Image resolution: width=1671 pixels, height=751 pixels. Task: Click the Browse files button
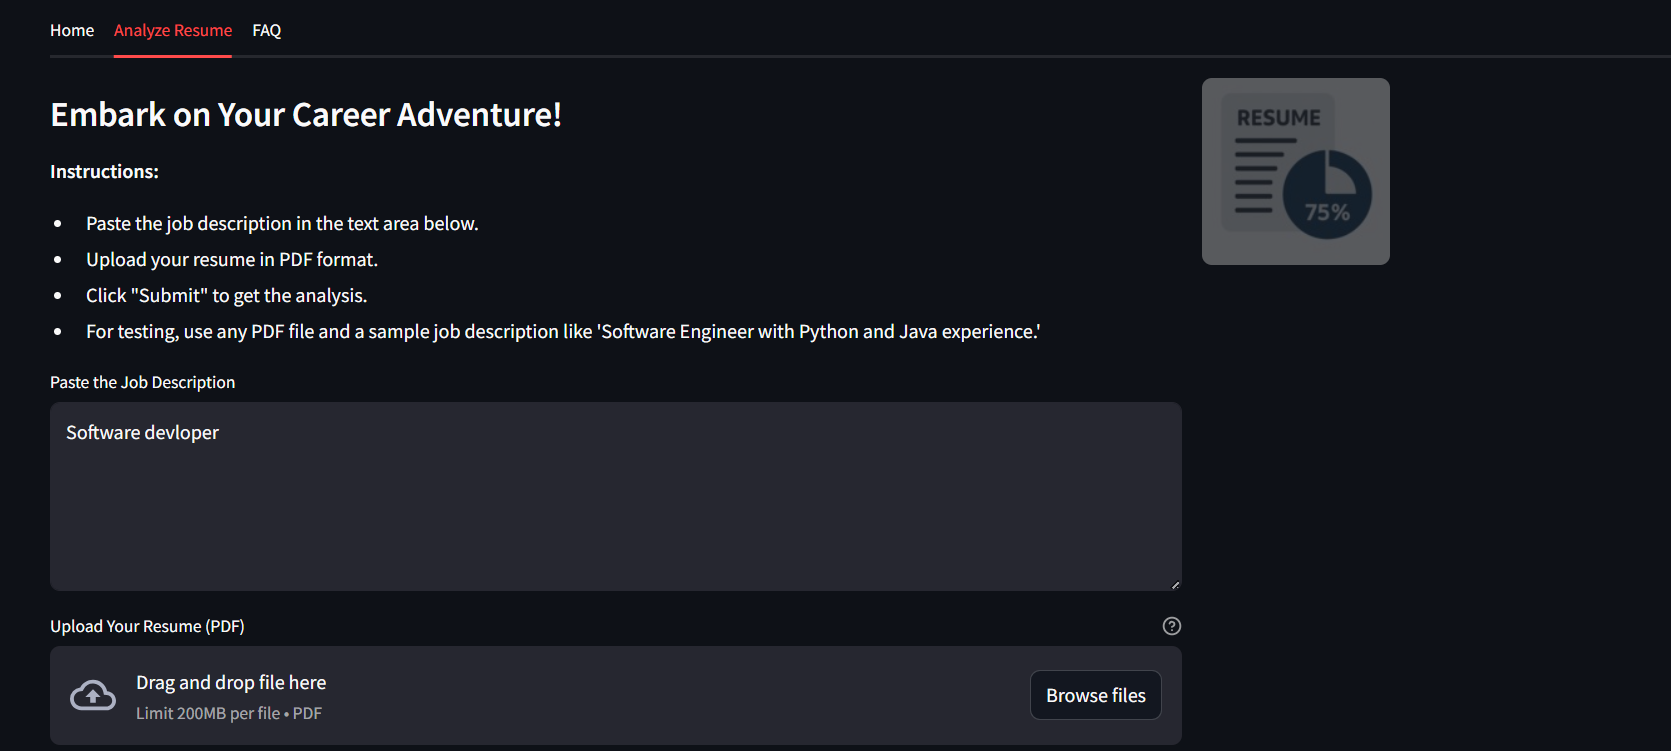1094,694
